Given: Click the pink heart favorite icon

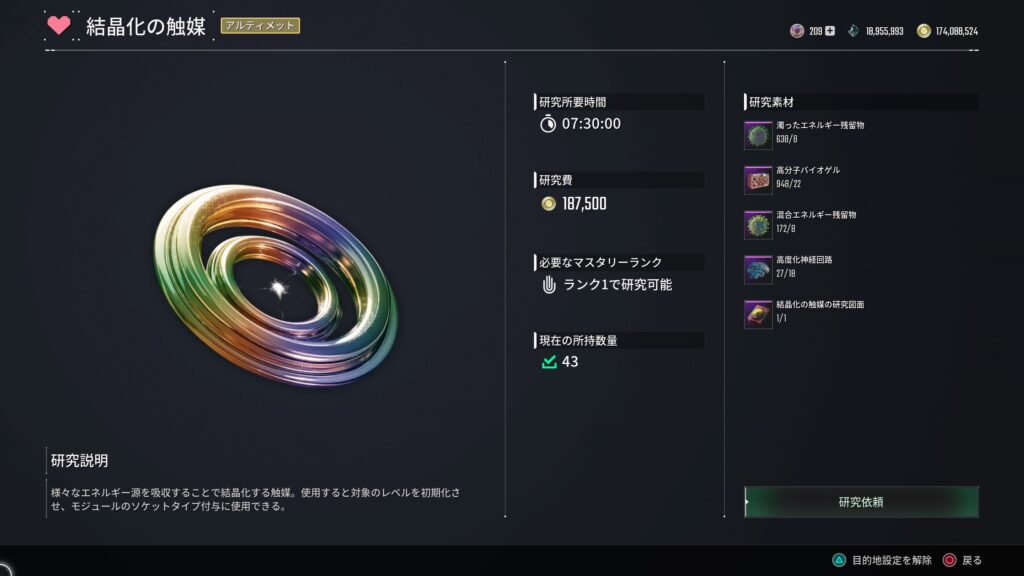Looking at the screenshot, I should coord(59,25).
